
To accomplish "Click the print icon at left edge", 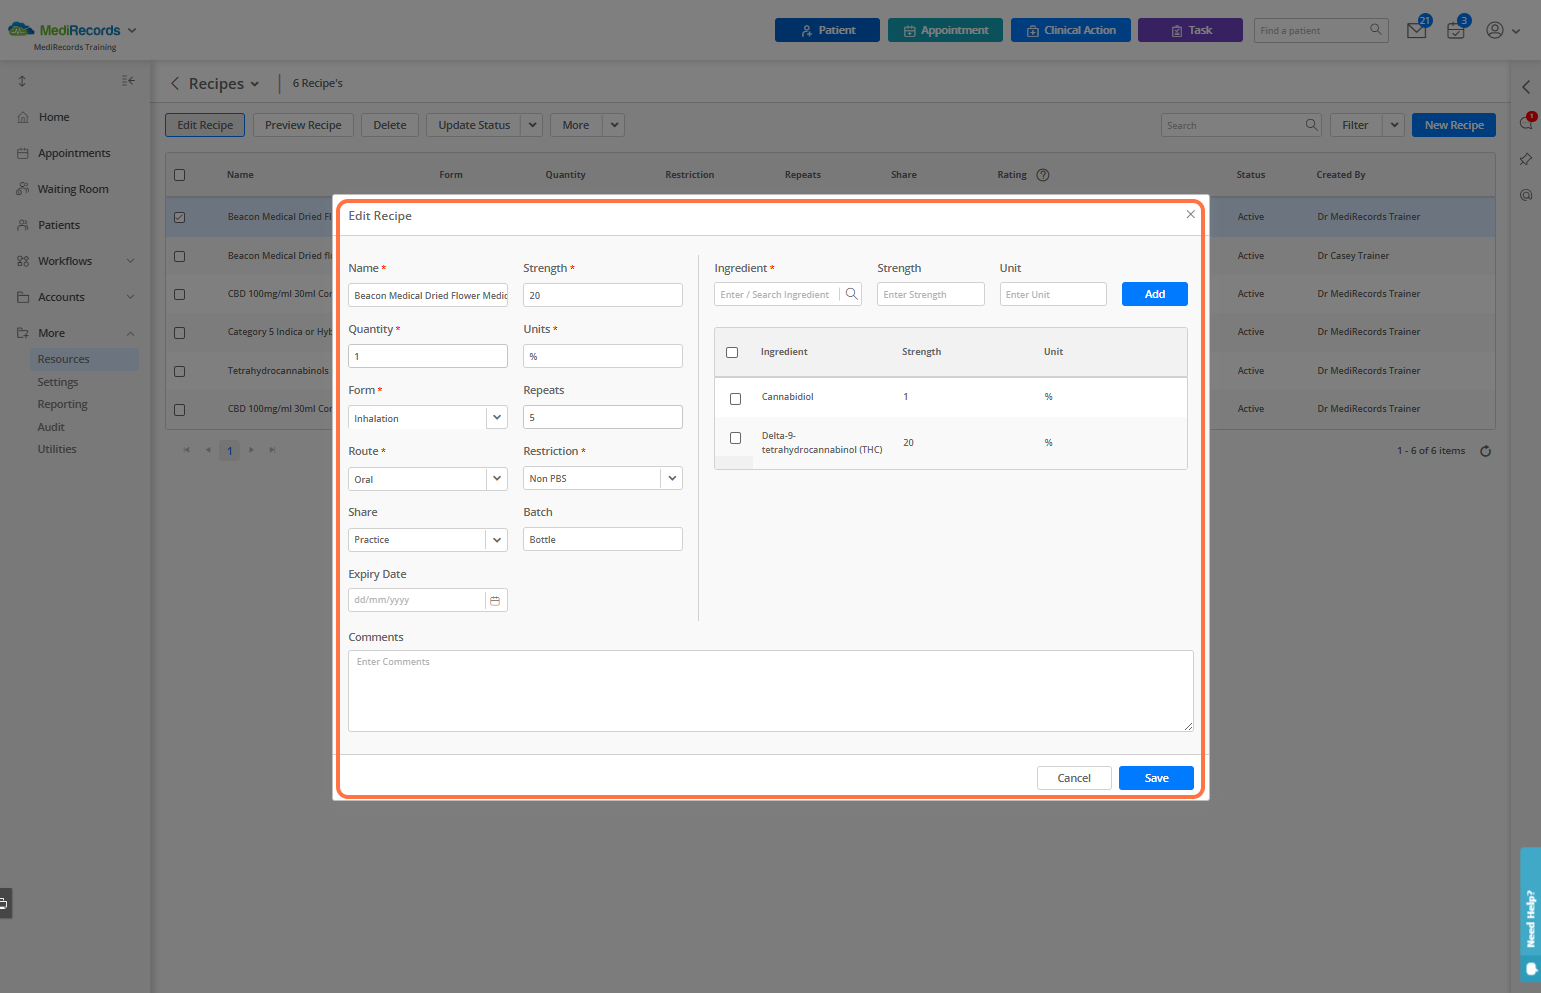I will point(4,903).
